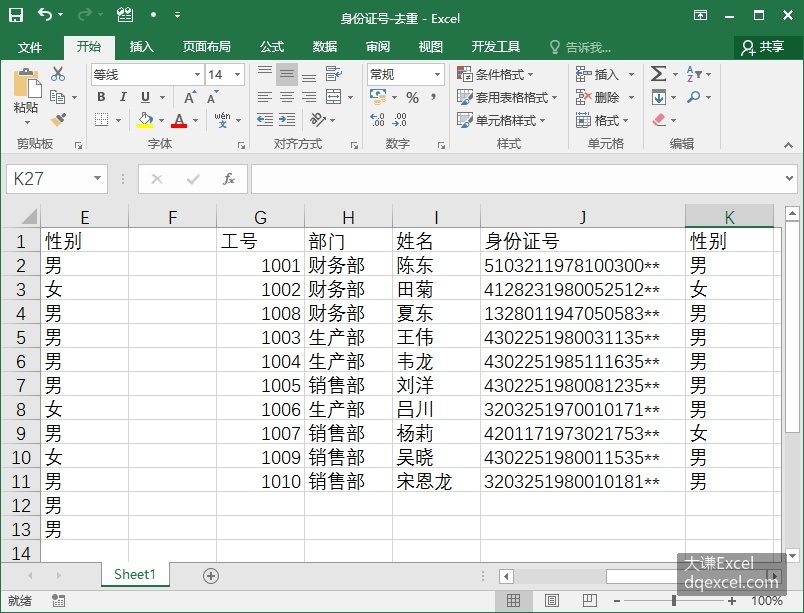This screenshot has width=804, height=613.
Task: Select the Sheet1 tab
Action: 135,574
